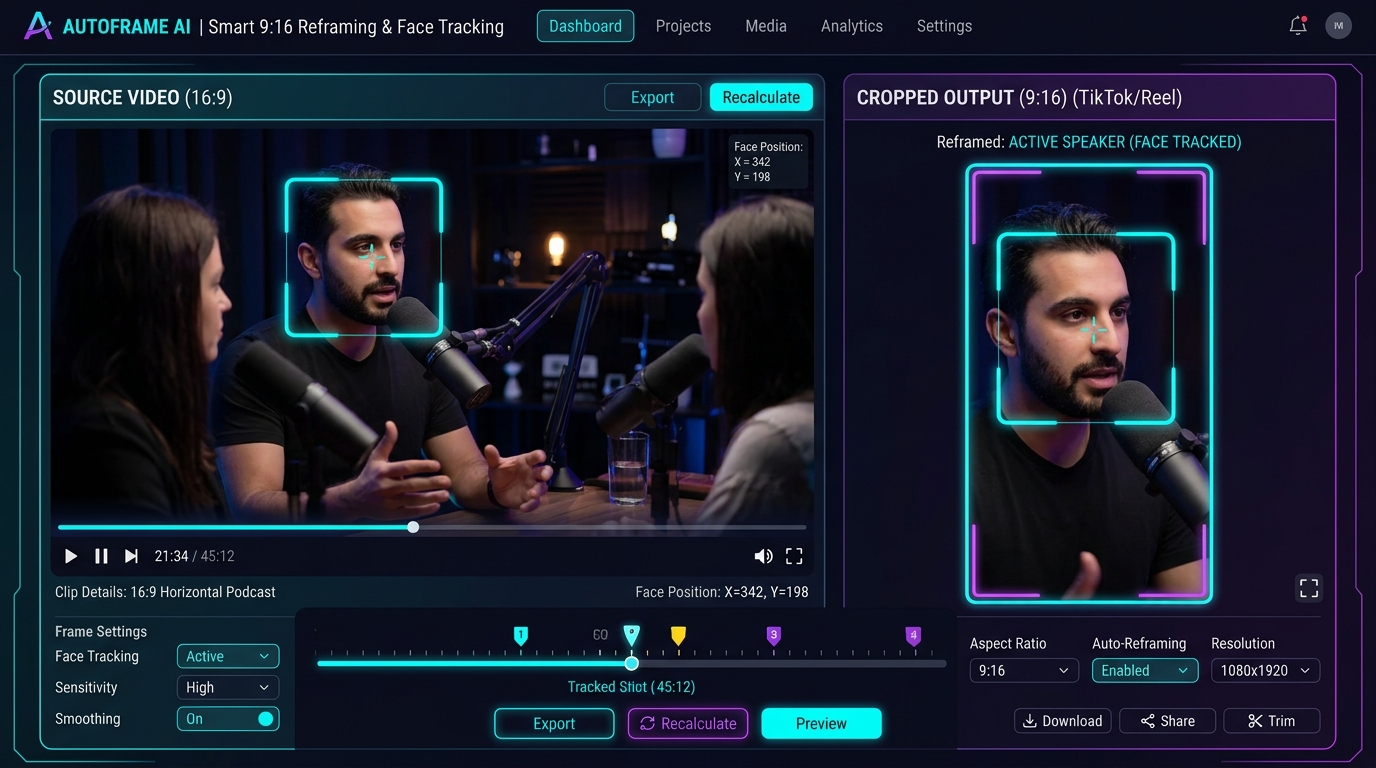Click the tracked shot timeline slider handle
The image size is (1376, 768).
tap(632, 663)
